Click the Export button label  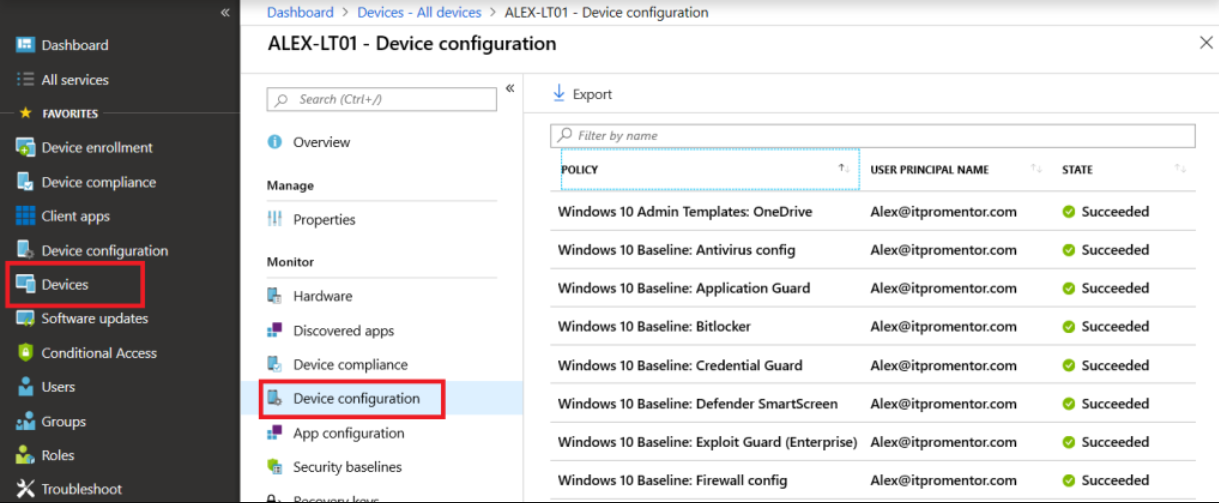tap(592, 94)
